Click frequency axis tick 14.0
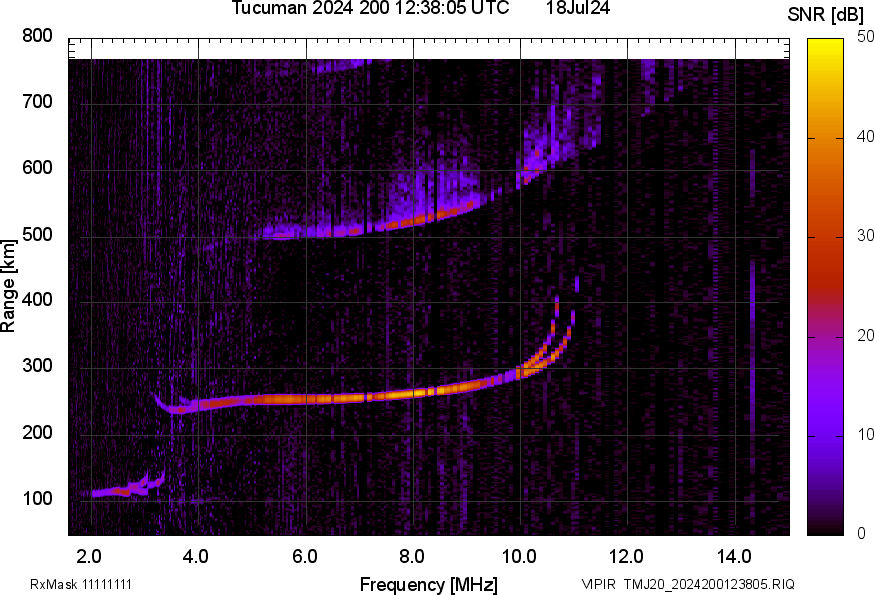Viewport: 874px width, 595px height. [x=734, y=556]
